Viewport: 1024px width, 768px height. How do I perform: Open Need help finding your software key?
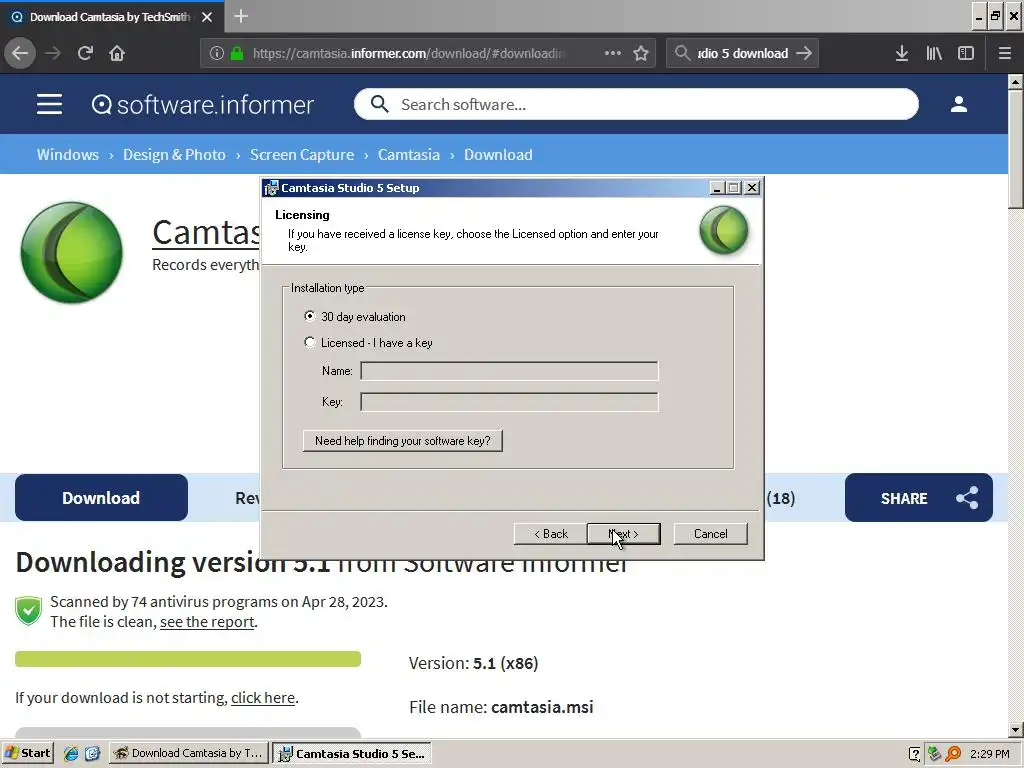pyautogui.click(x=402, y=441)
